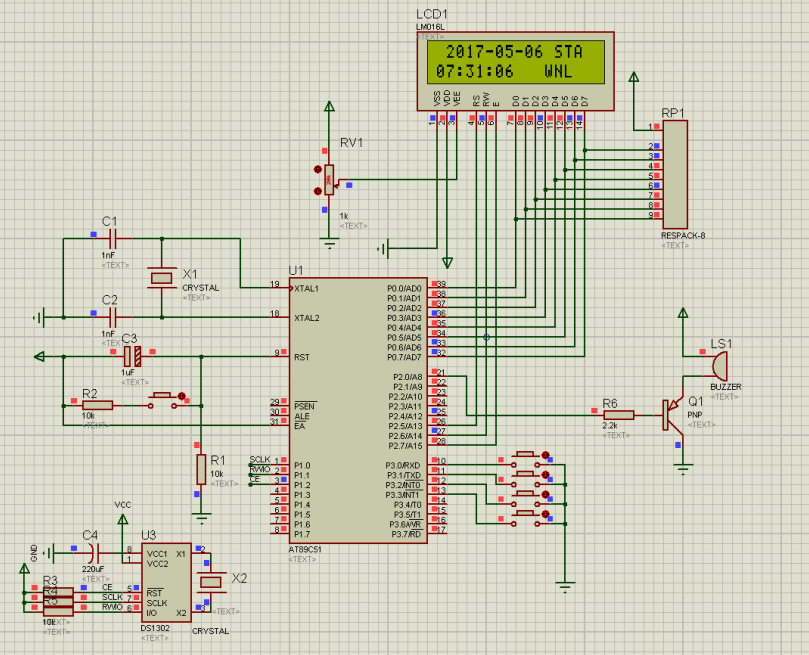Select the 10k resistor R1
Screen dimensions: 809x655
click(201, 469)
